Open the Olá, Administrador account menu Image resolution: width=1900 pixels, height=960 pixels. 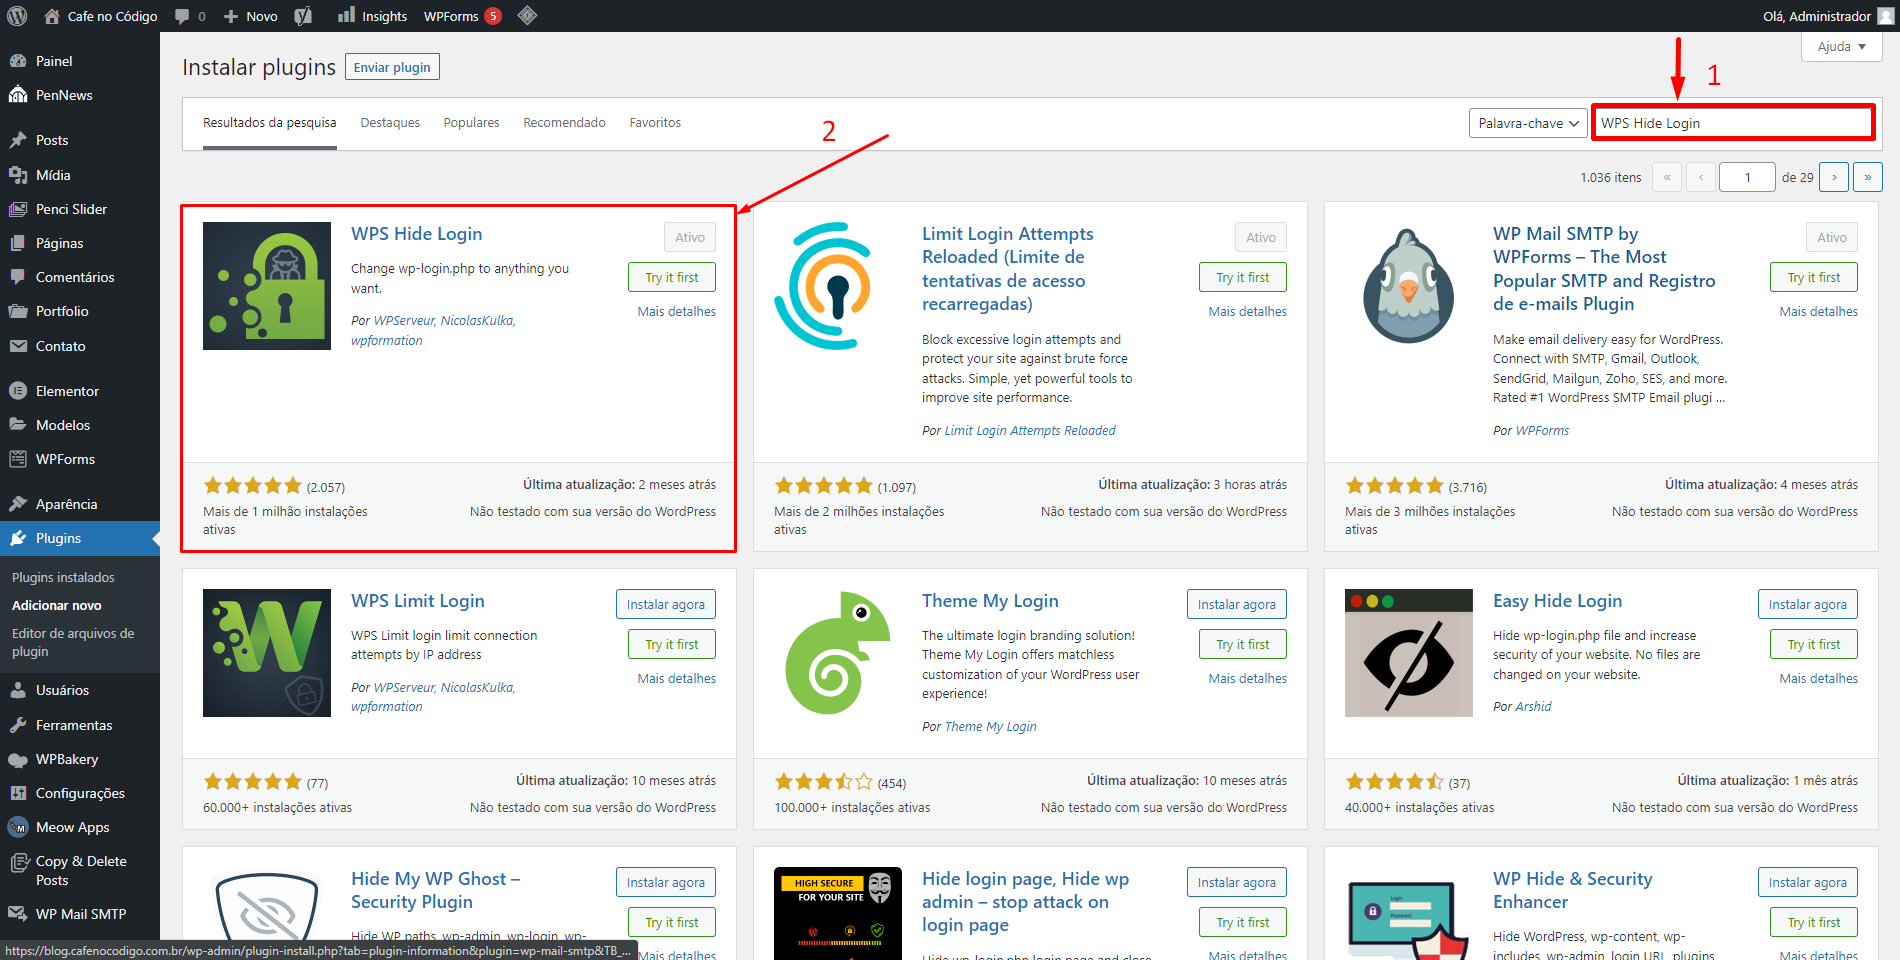pyautogui.click(x=1828, y=16)
